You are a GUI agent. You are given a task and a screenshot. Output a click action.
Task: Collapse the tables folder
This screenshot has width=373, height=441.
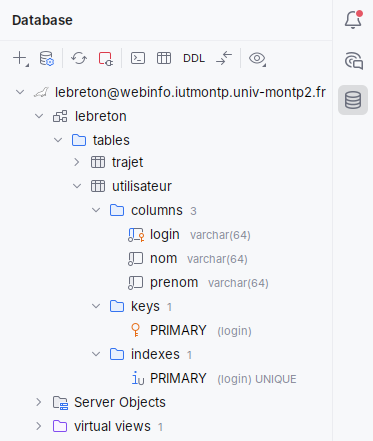pyautogui.click(x=58, y=140)
